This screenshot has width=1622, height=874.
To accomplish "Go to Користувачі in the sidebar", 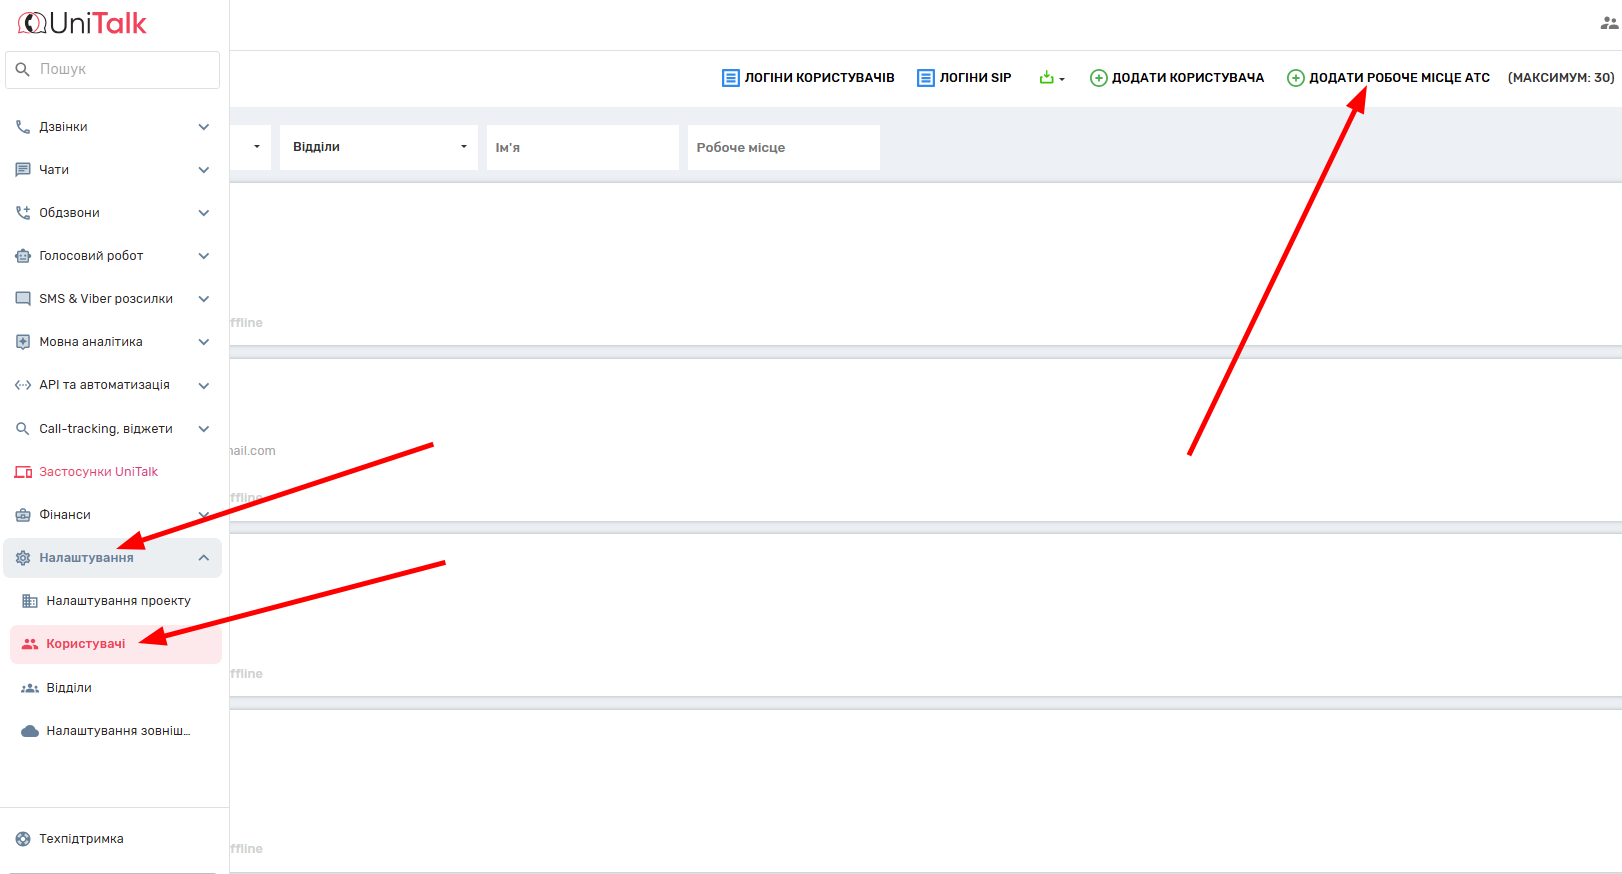I will (86, 644).
